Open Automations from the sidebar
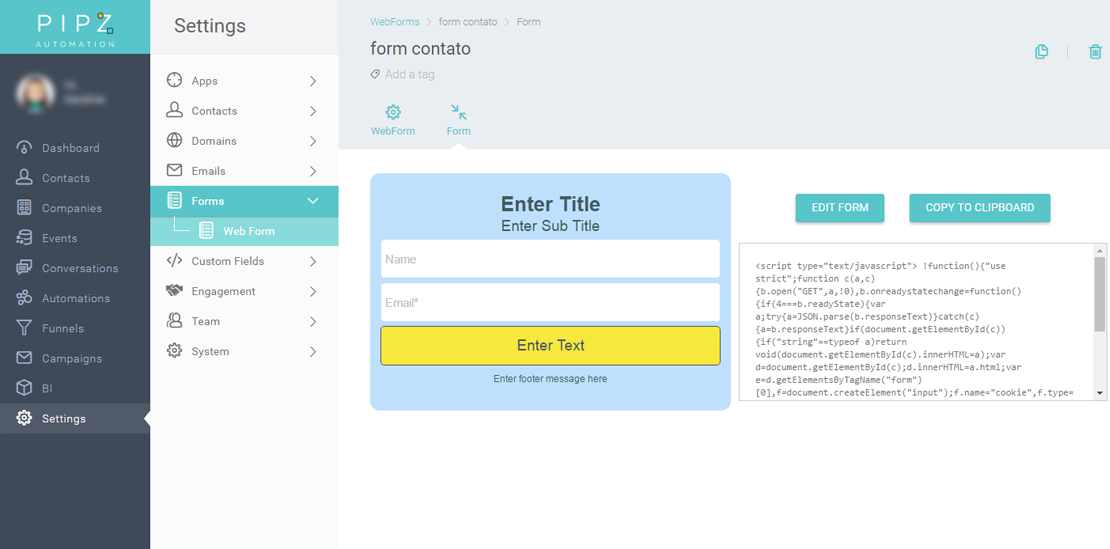This screenshot has width=1110, height=549. (x=75, y=298)
